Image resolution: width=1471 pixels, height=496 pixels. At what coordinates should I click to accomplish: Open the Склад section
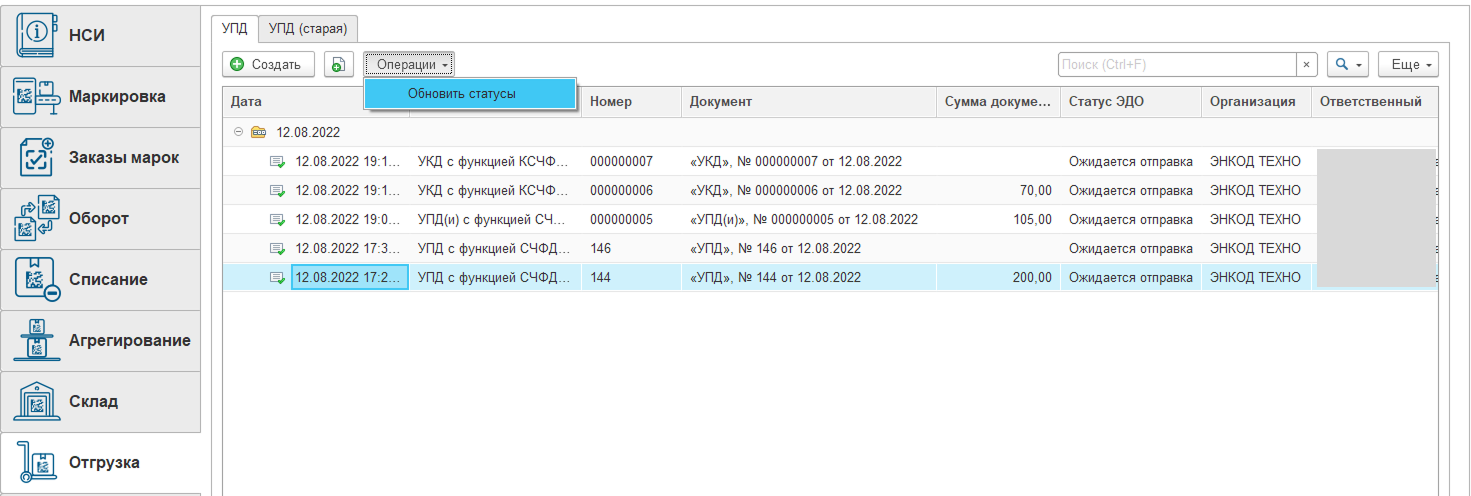[100, 402]
